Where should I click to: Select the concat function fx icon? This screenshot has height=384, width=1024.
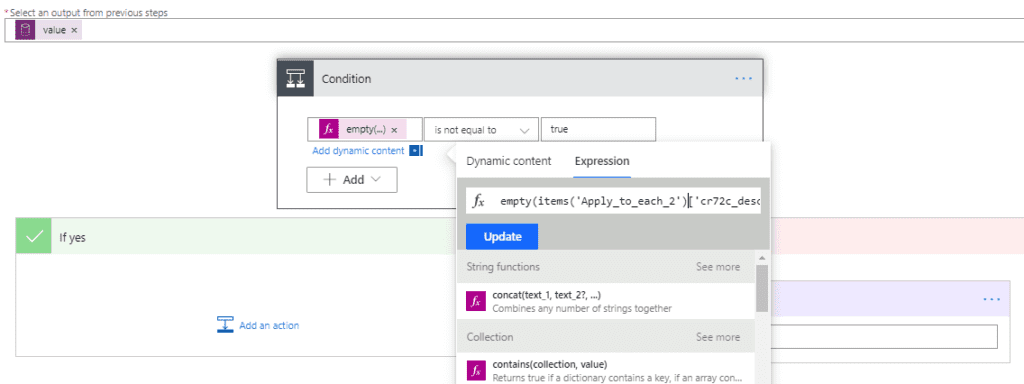(476, 301)
